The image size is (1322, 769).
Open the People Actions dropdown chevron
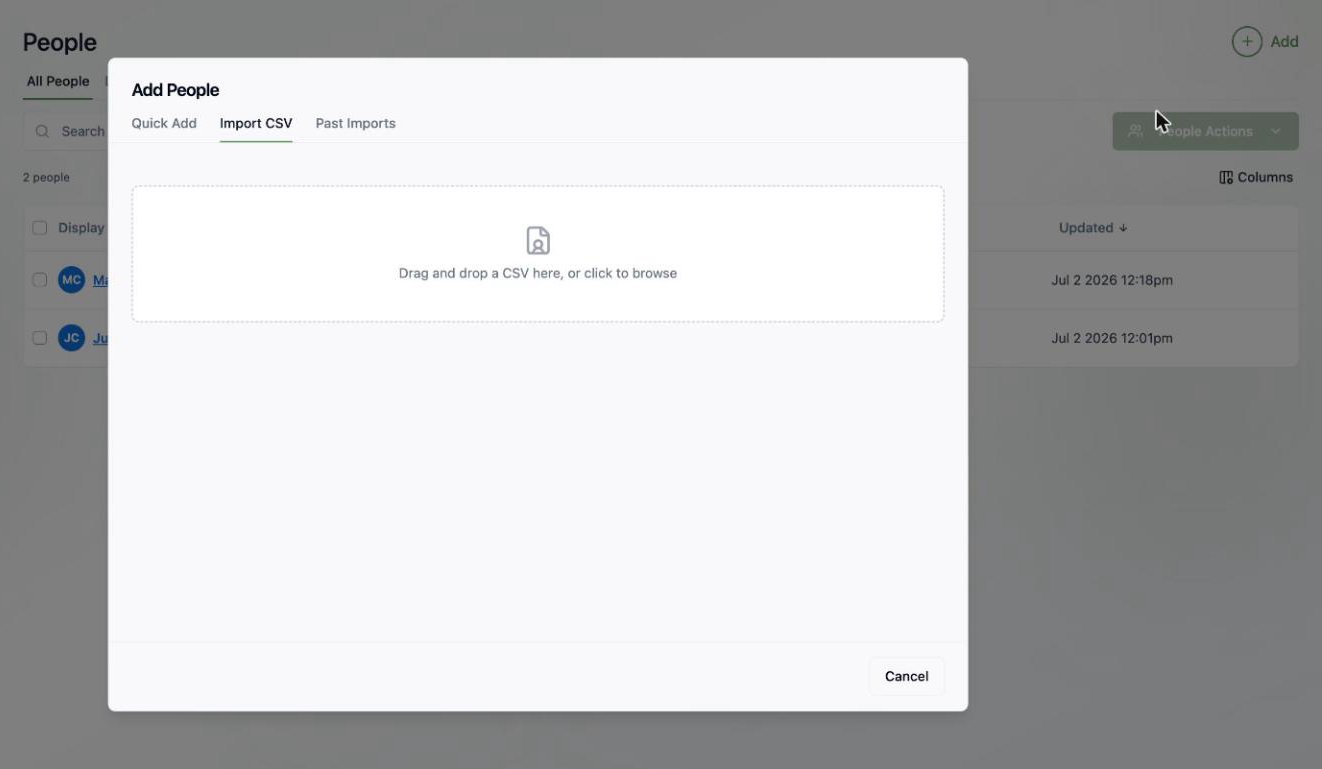point(1276,131)
